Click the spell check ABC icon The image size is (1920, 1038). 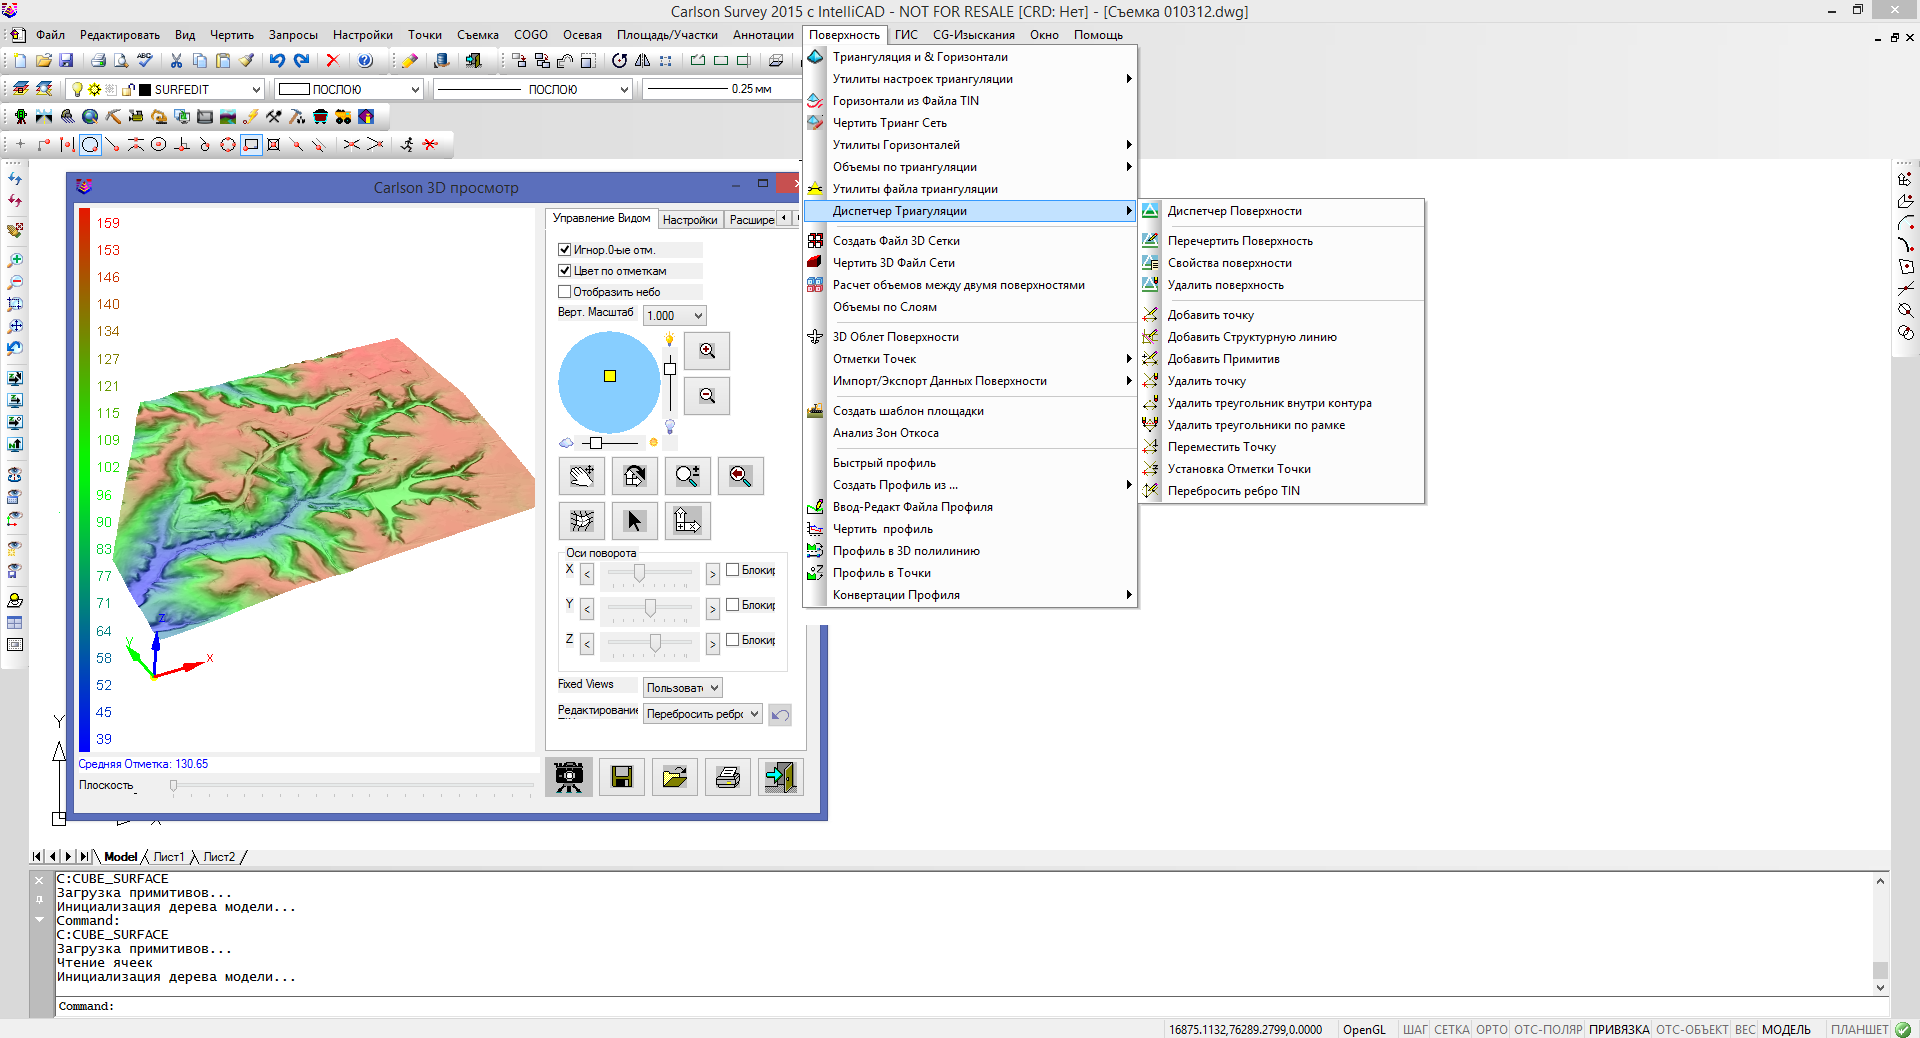145,61
